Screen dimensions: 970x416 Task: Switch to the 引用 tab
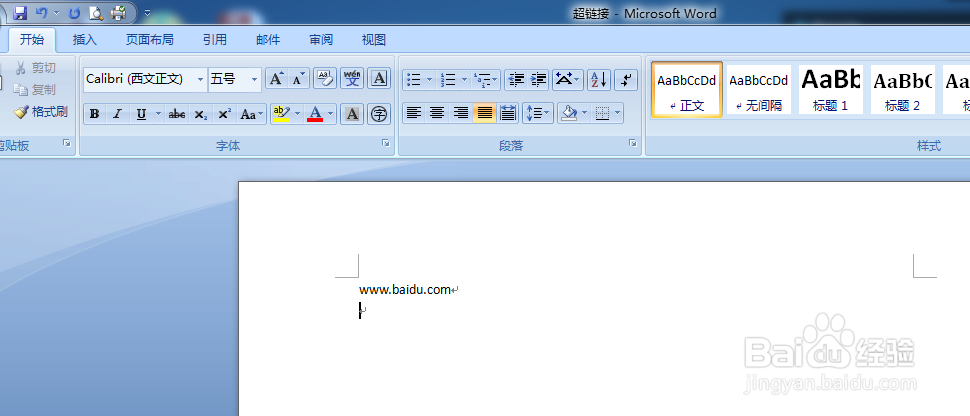(x=215, y=40)
